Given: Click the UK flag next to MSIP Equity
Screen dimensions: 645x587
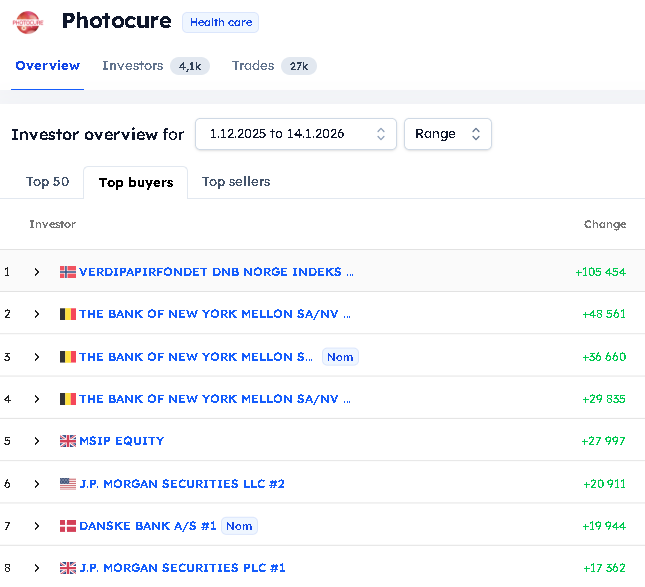Looking at the screenshot, I should 68,441.
